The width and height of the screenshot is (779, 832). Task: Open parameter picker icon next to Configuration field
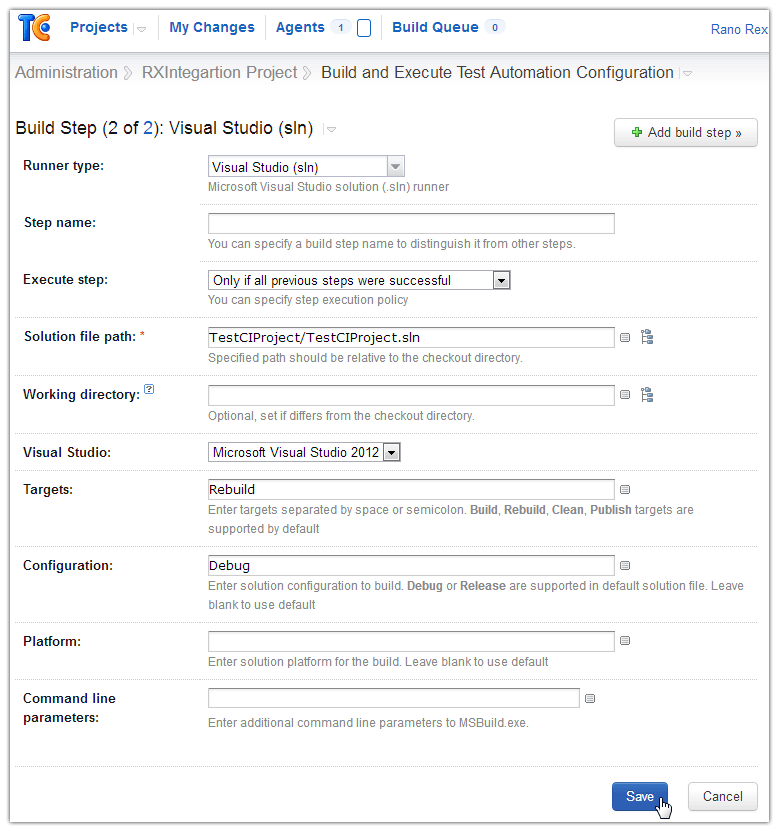pos(625,566)
